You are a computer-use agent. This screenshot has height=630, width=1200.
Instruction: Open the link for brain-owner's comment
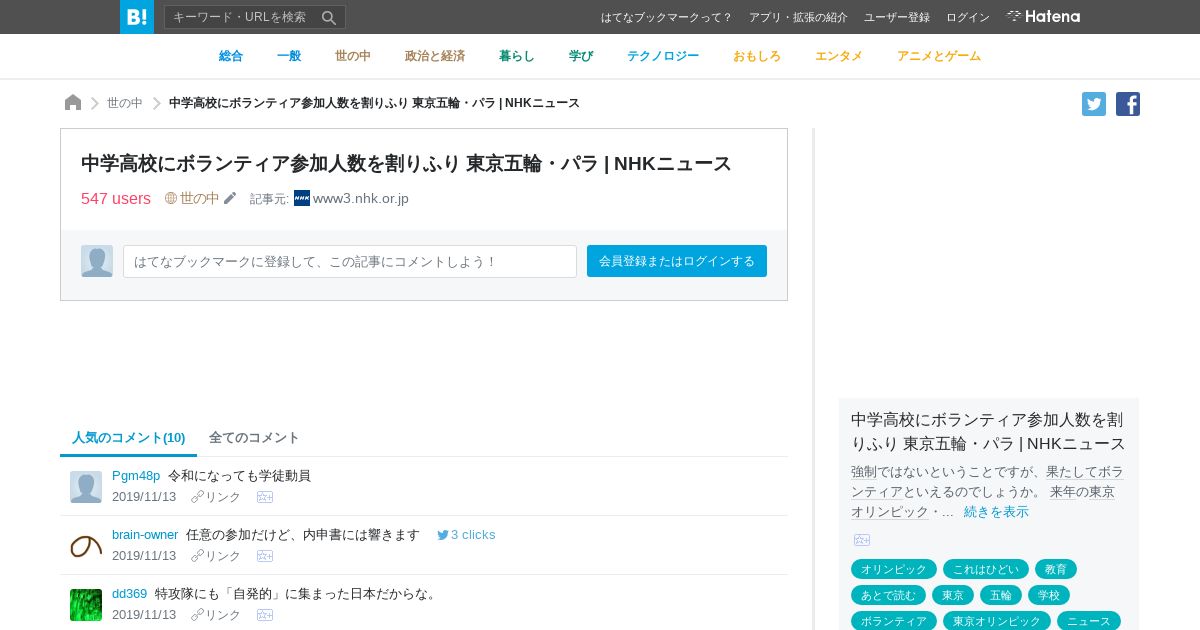click(x=216, y=556)
